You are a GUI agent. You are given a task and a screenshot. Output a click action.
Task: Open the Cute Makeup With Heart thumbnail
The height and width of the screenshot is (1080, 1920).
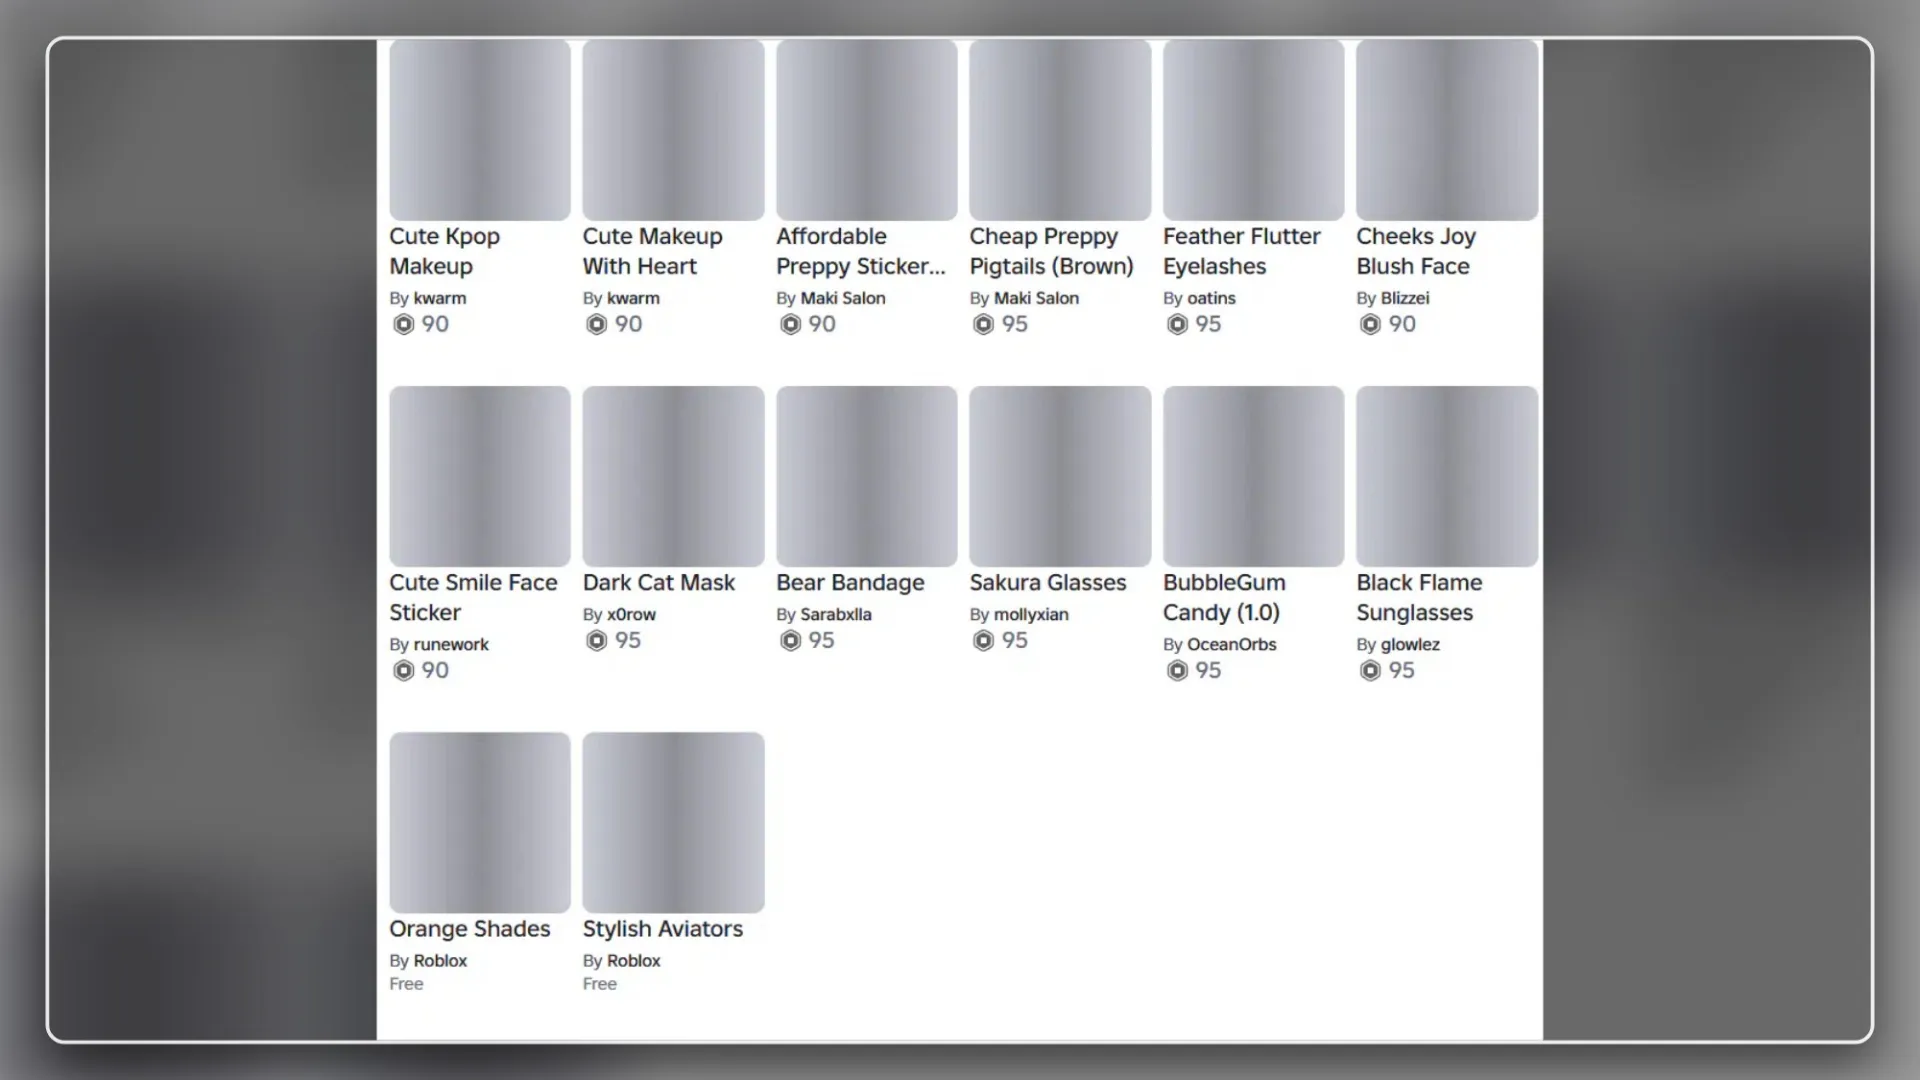pyautogui.click(x=673, y=130)
